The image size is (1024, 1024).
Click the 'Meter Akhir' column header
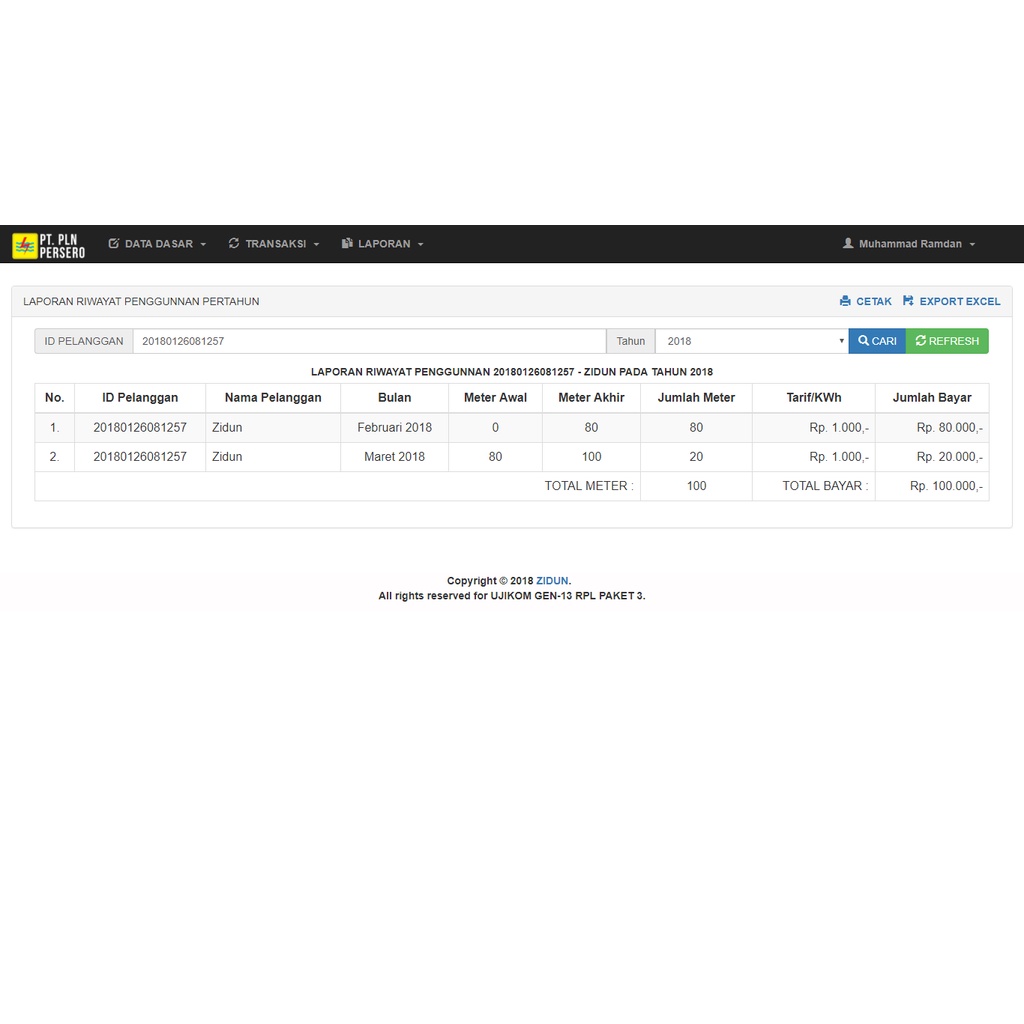click(x=591, y=398)
